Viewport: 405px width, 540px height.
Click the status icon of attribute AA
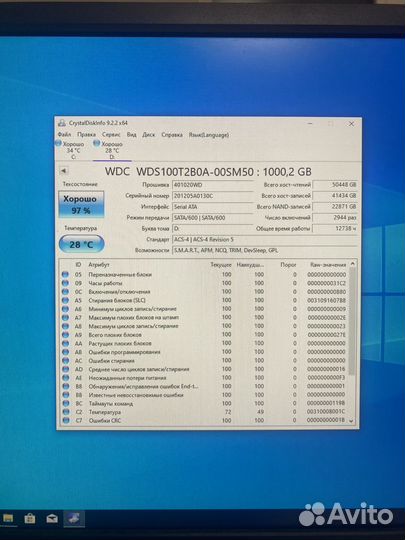point(65,343)
